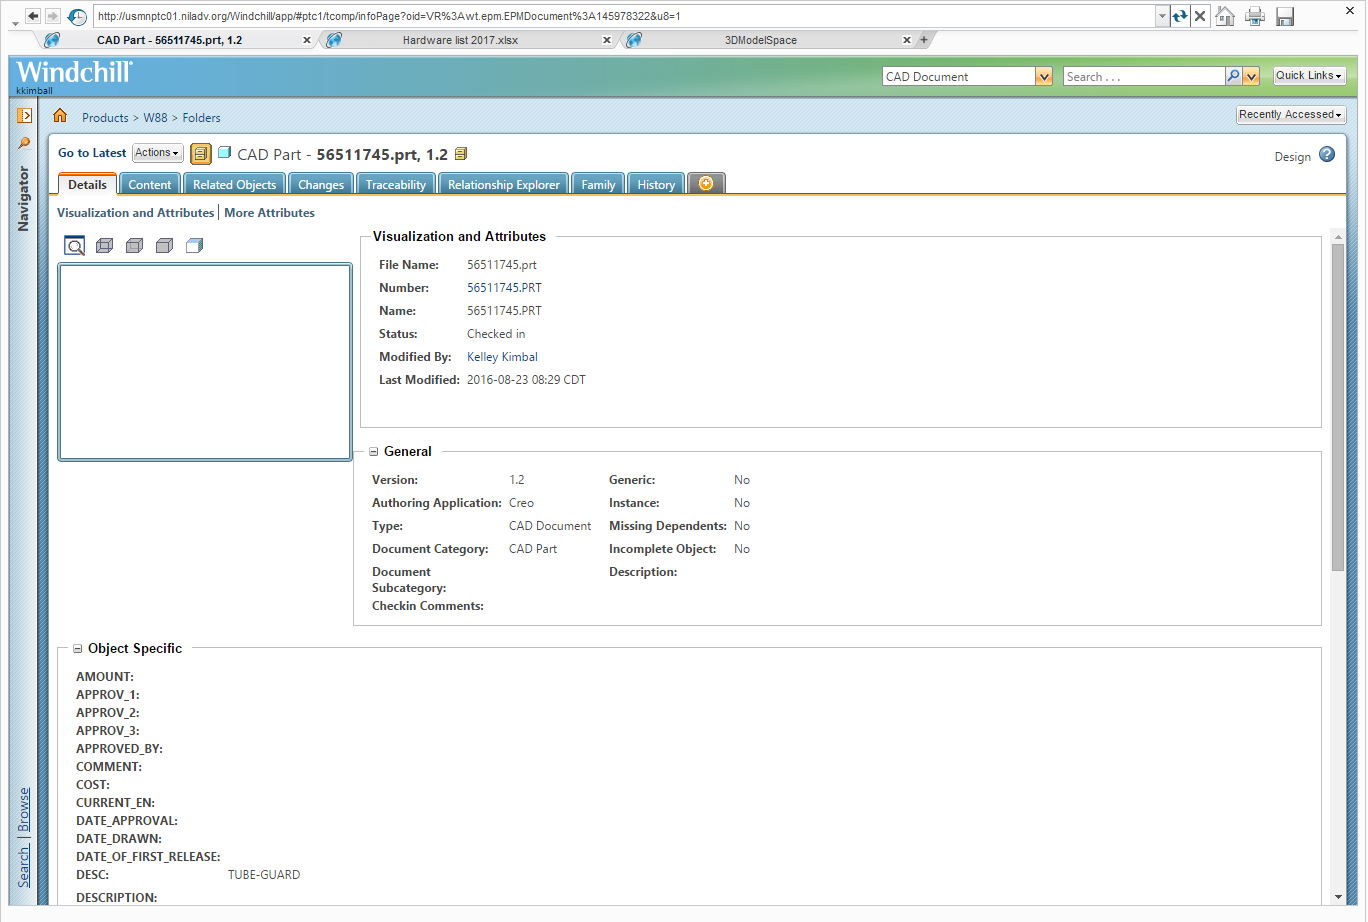Open the address bar history dropdown

point(1162,16)
